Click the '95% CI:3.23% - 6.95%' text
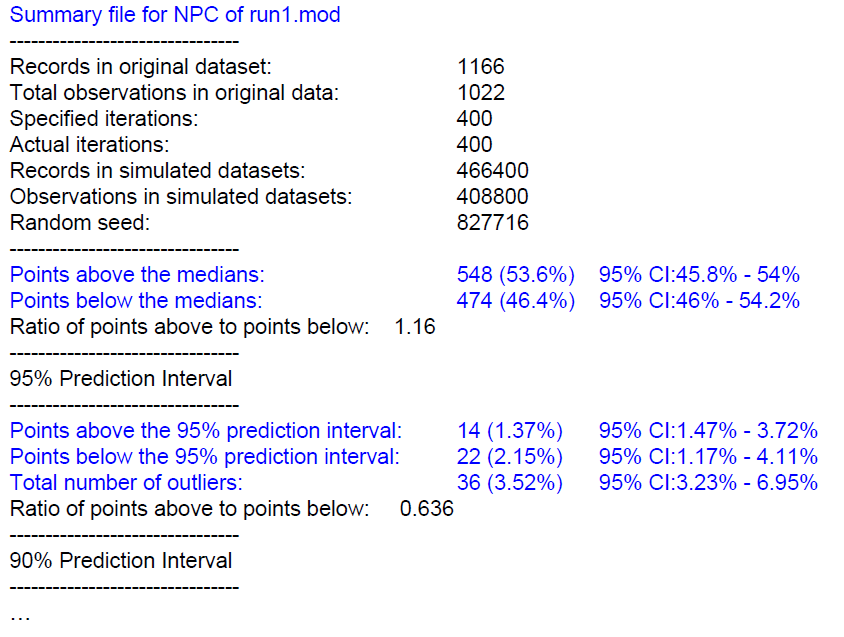This screenshot has height=637, width=844. point(708,482)
